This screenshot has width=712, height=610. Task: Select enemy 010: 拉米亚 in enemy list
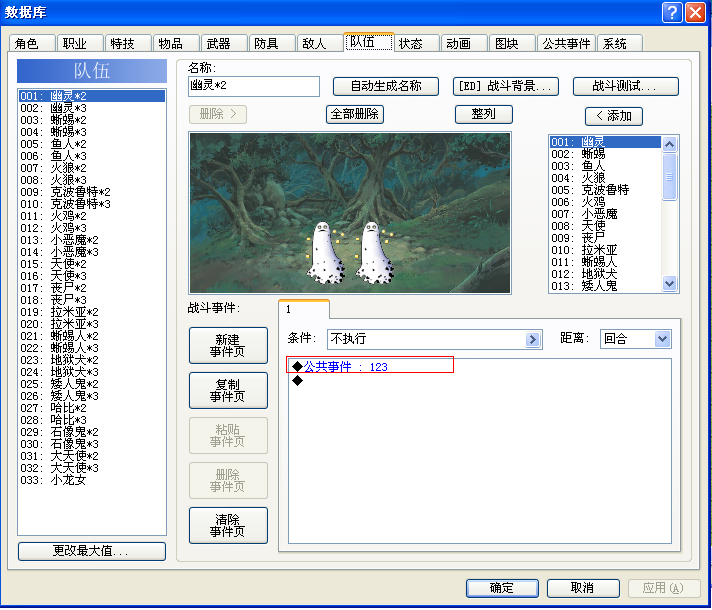coord(605,250)
